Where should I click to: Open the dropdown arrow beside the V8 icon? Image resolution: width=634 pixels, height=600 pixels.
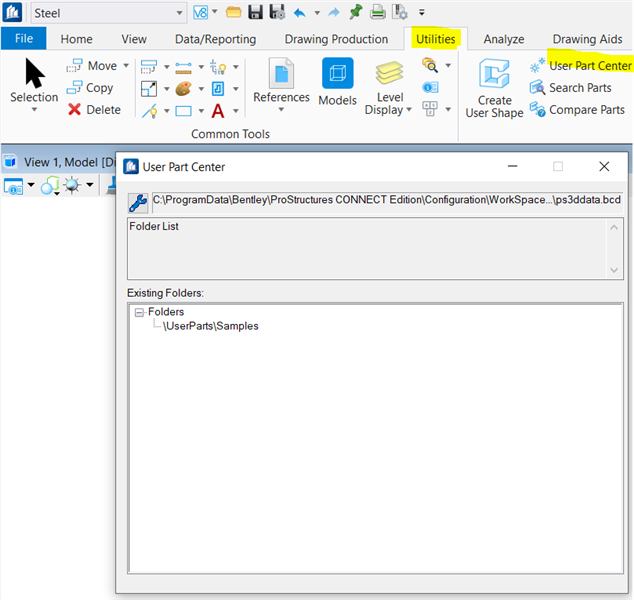click(x=215, y=12)
